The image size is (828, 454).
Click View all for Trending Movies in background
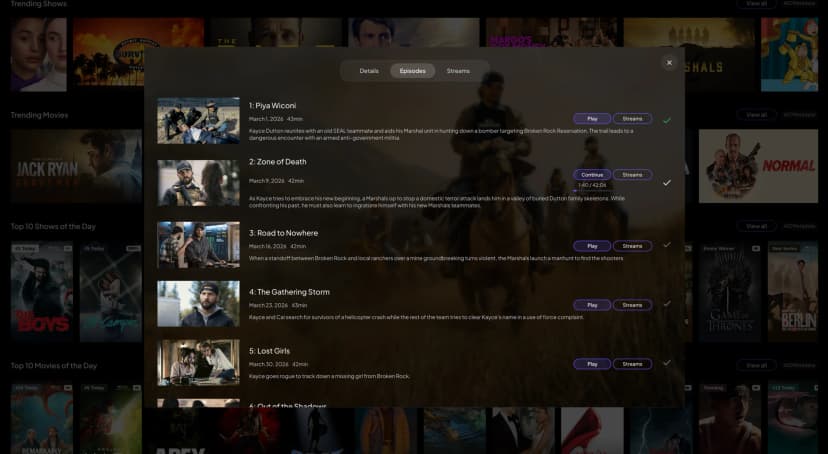coord(756,115)
